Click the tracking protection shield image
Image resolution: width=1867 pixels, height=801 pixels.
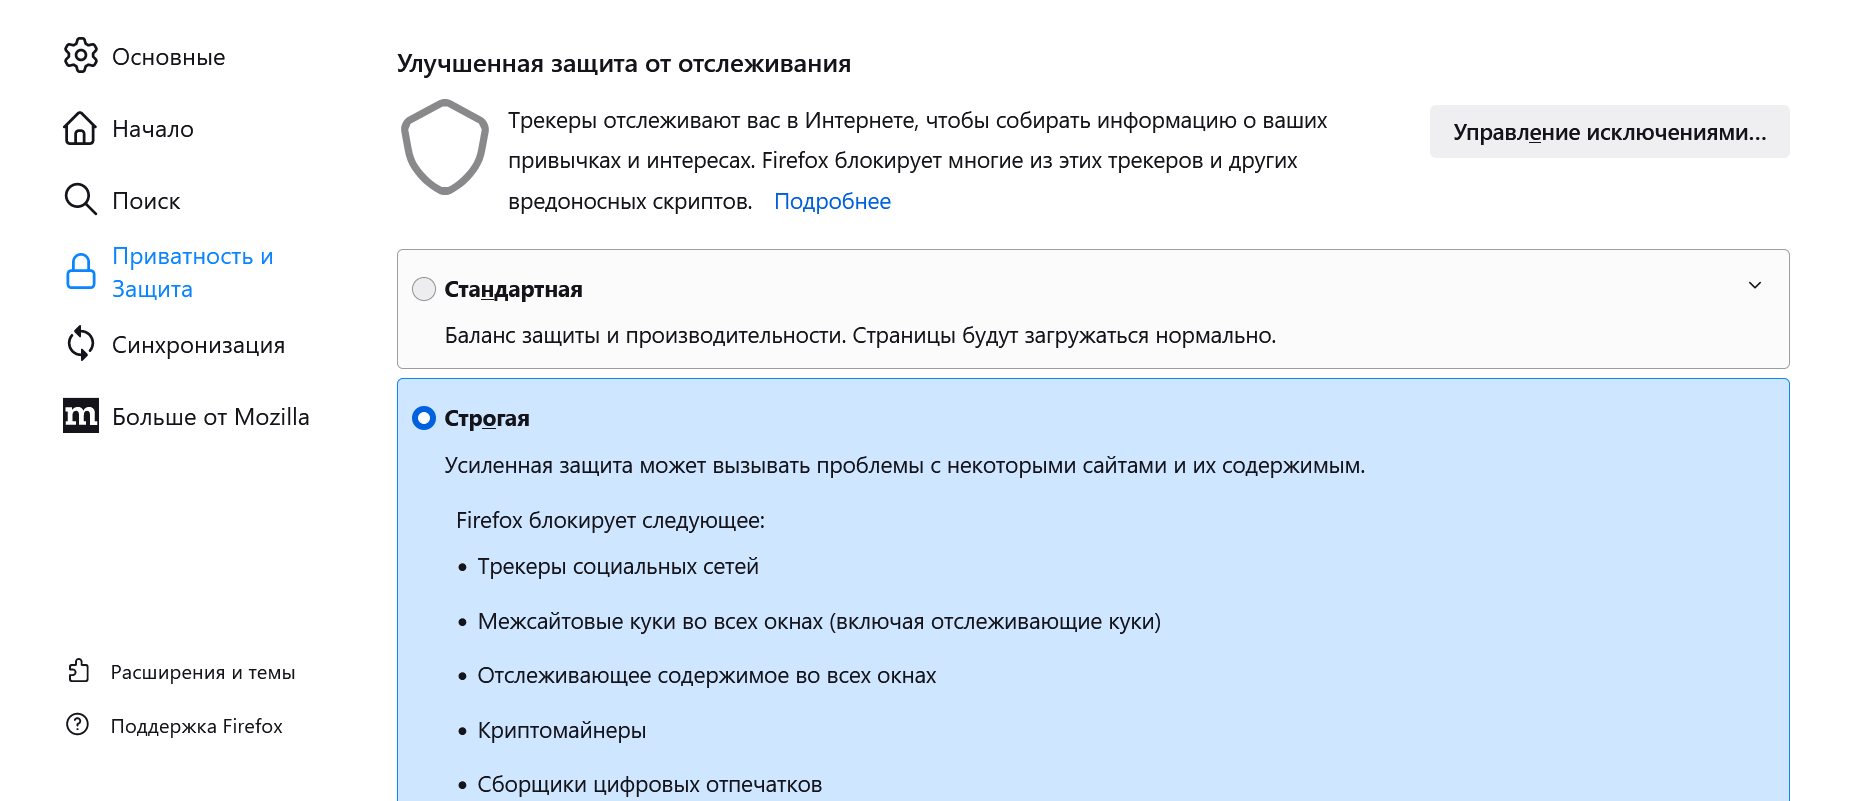[445, 147]
